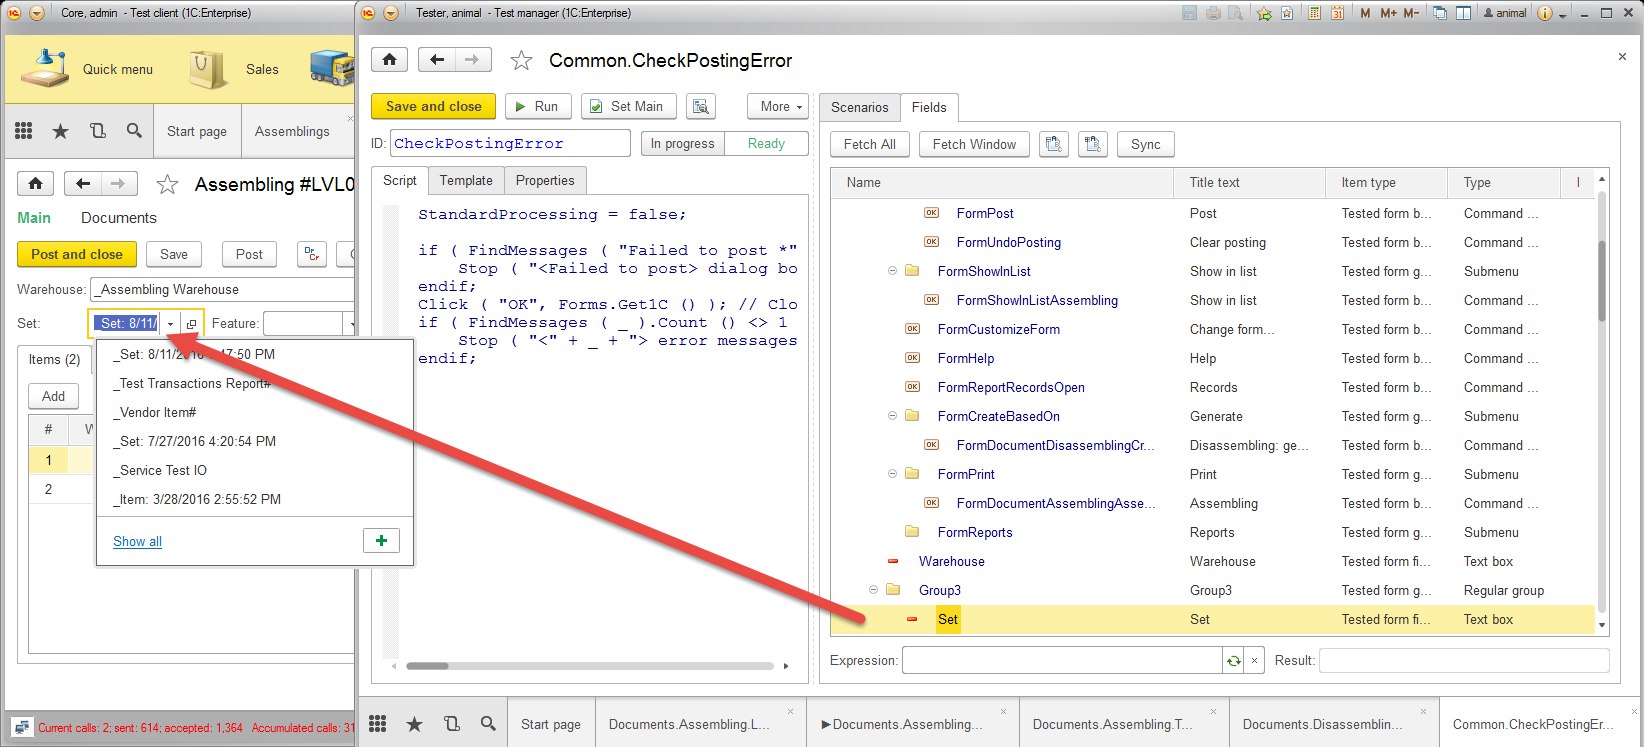Open the calculator icon in title bar
This screenshot has width=1644, height=747.
click(1314, 13)
